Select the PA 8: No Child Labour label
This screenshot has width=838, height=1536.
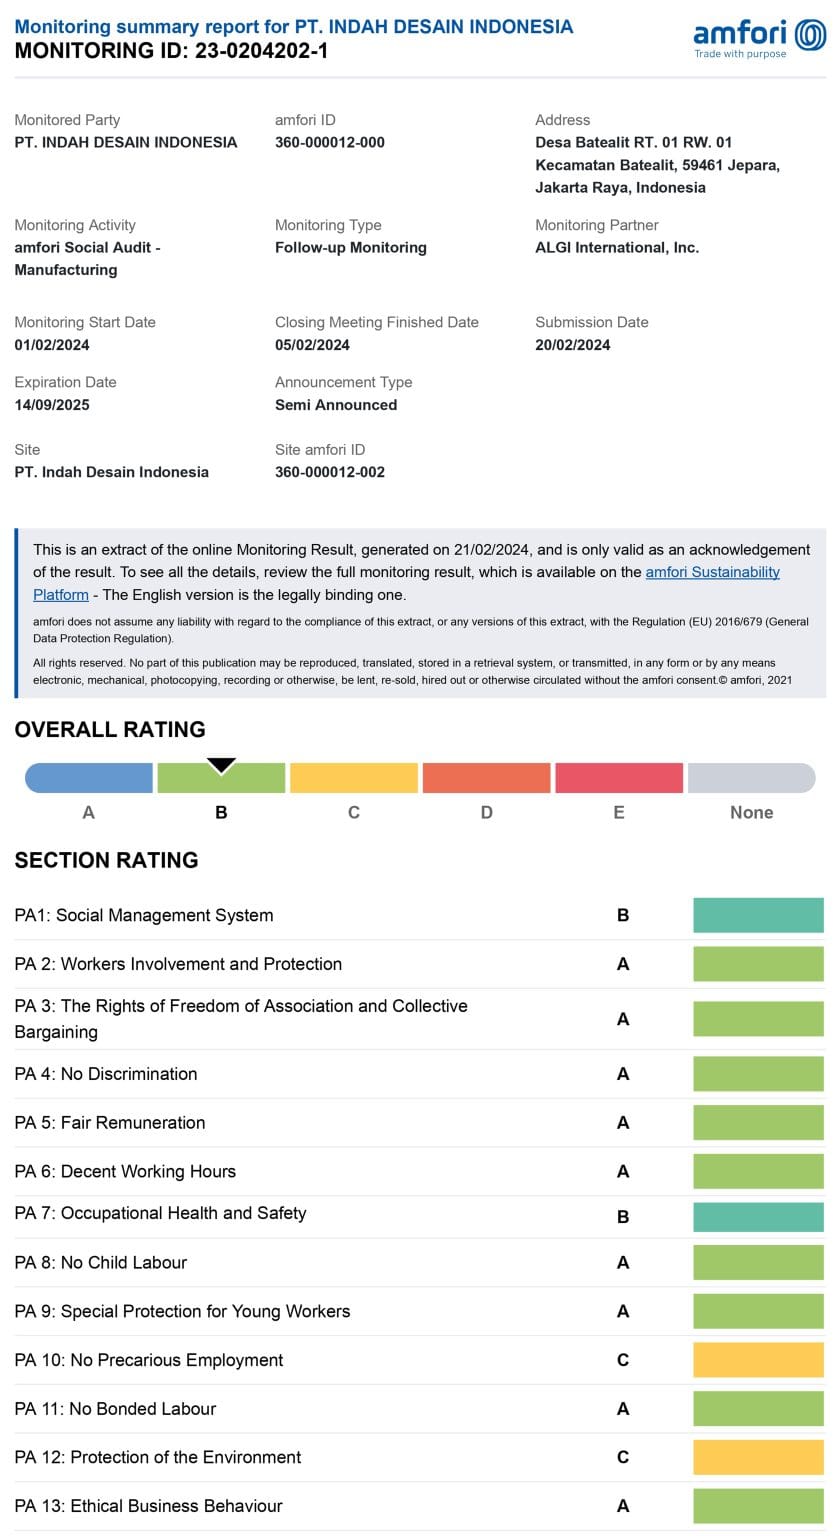tap(101, 1262)
